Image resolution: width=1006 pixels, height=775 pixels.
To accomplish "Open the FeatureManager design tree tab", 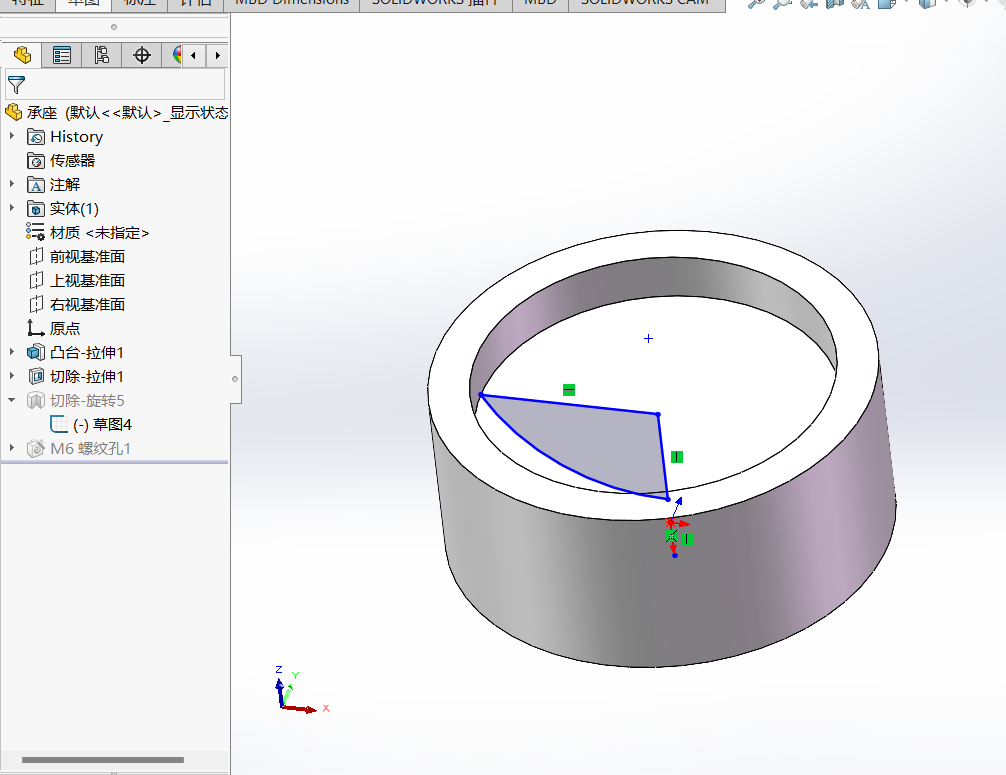I will [x=22, y=55].
